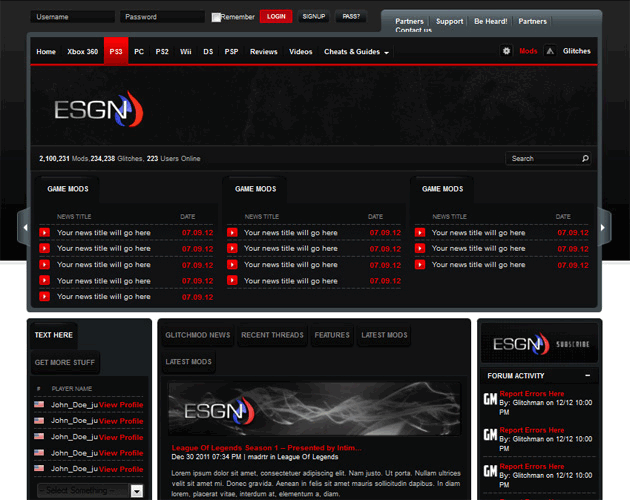Image resolution: width=630 pixels, height=500 pixels.
Task: Open the dropdown below the player list
Action: point(138,490)
